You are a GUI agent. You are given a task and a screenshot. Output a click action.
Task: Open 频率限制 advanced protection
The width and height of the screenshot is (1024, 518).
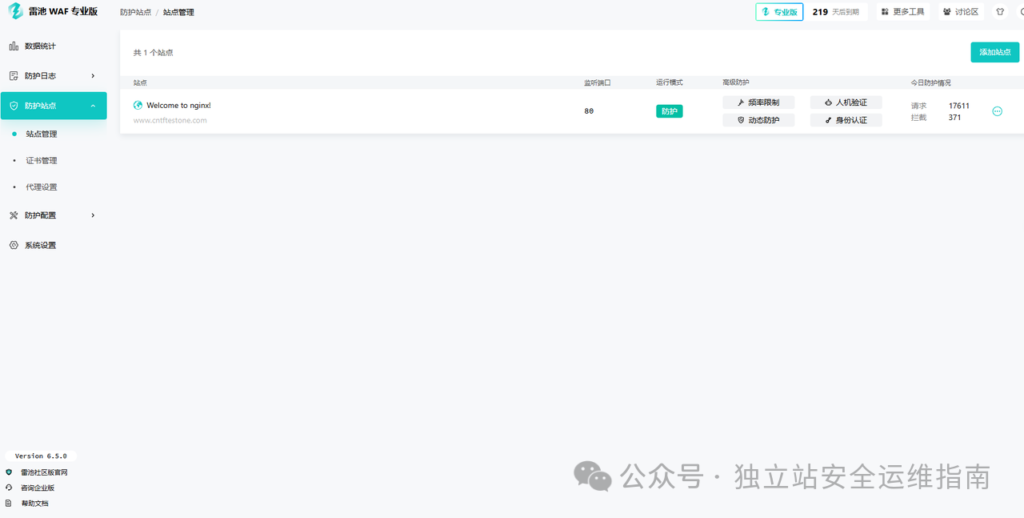click(758, 103)
